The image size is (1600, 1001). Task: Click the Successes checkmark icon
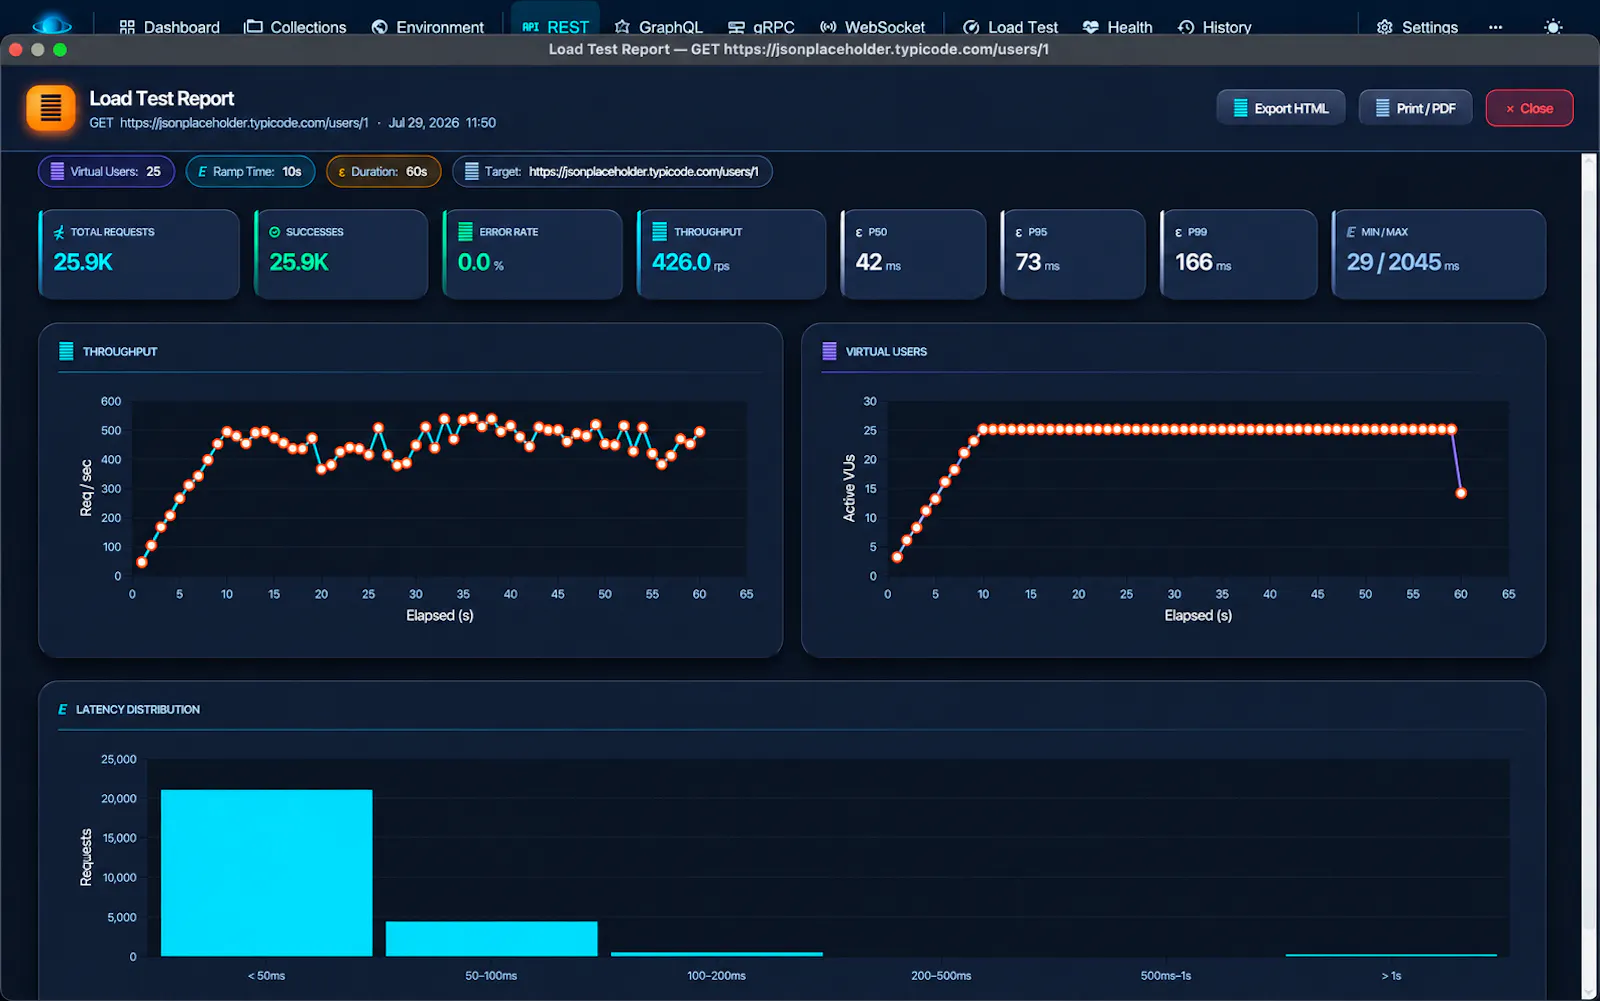274,232
